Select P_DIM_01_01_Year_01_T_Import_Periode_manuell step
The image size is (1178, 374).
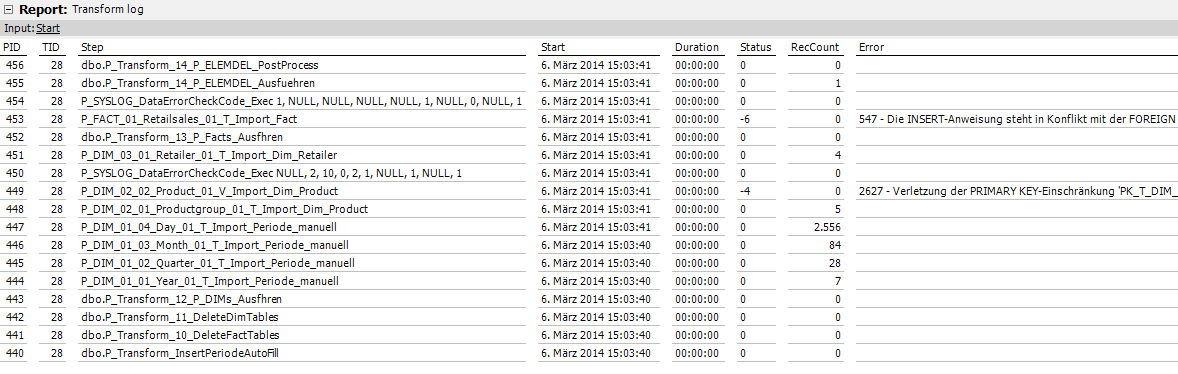210,282
